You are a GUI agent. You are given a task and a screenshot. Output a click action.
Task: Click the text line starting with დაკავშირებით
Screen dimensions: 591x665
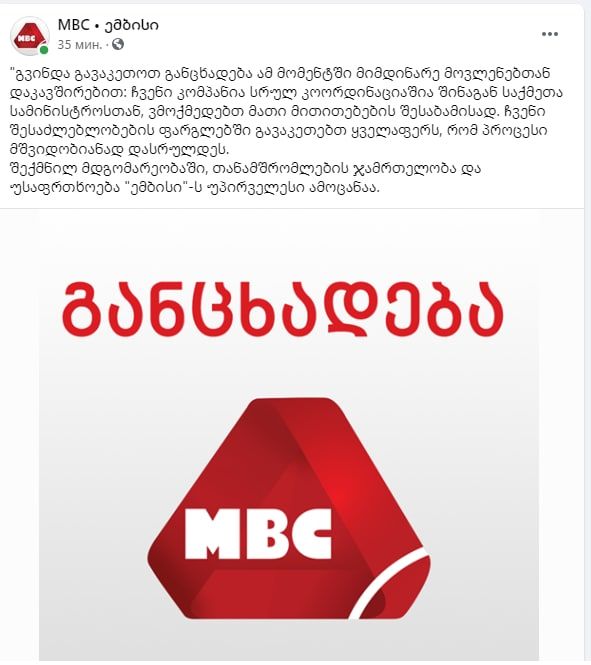(286, 92)
